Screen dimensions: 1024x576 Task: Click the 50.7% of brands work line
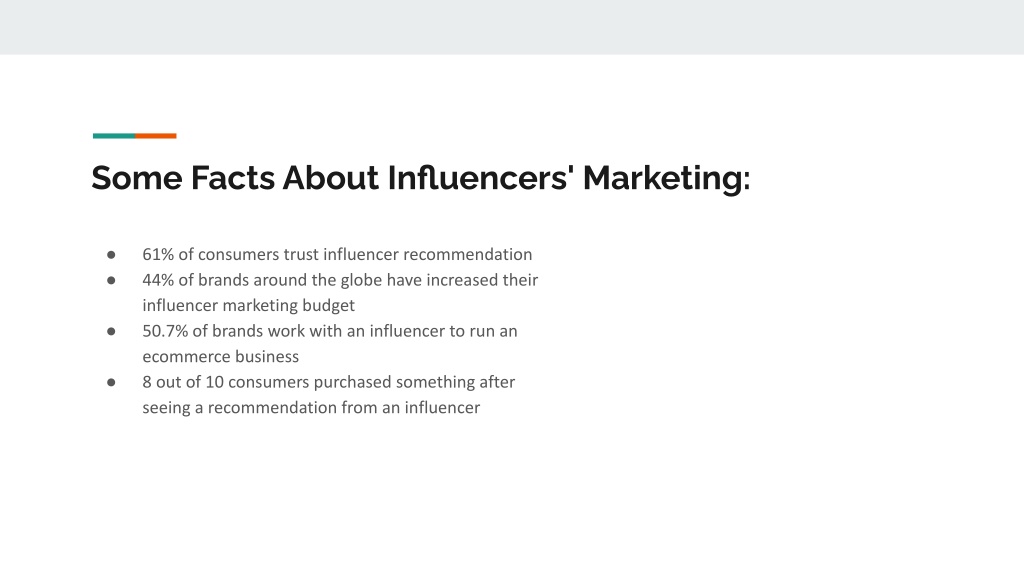tap(330, 330)
